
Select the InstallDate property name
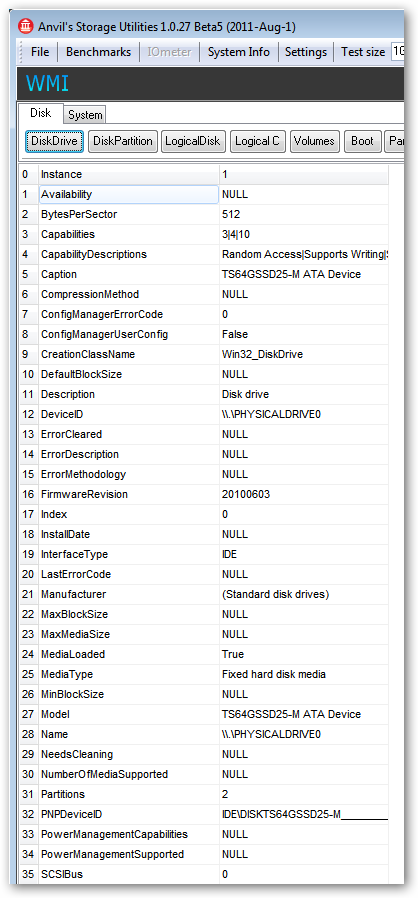[x=65, y=534]
